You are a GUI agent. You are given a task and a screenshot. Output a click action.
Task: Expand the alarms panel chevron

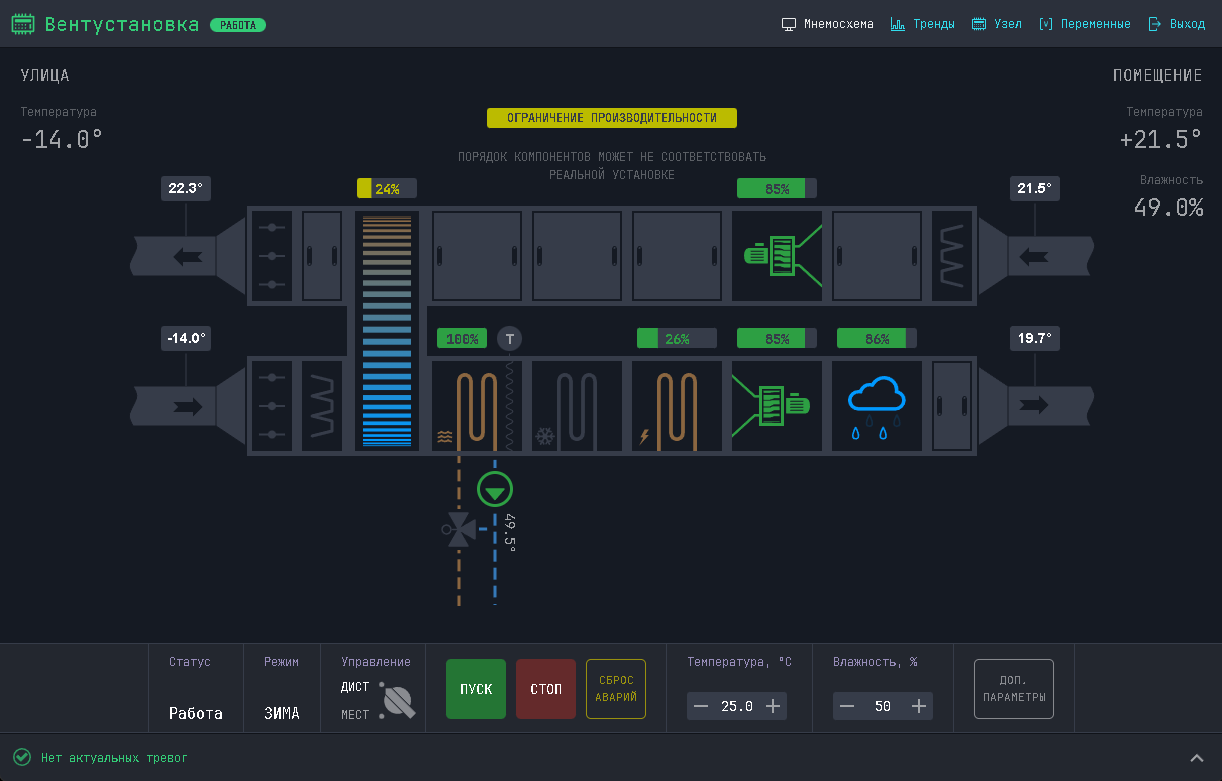coord(1196,758)
